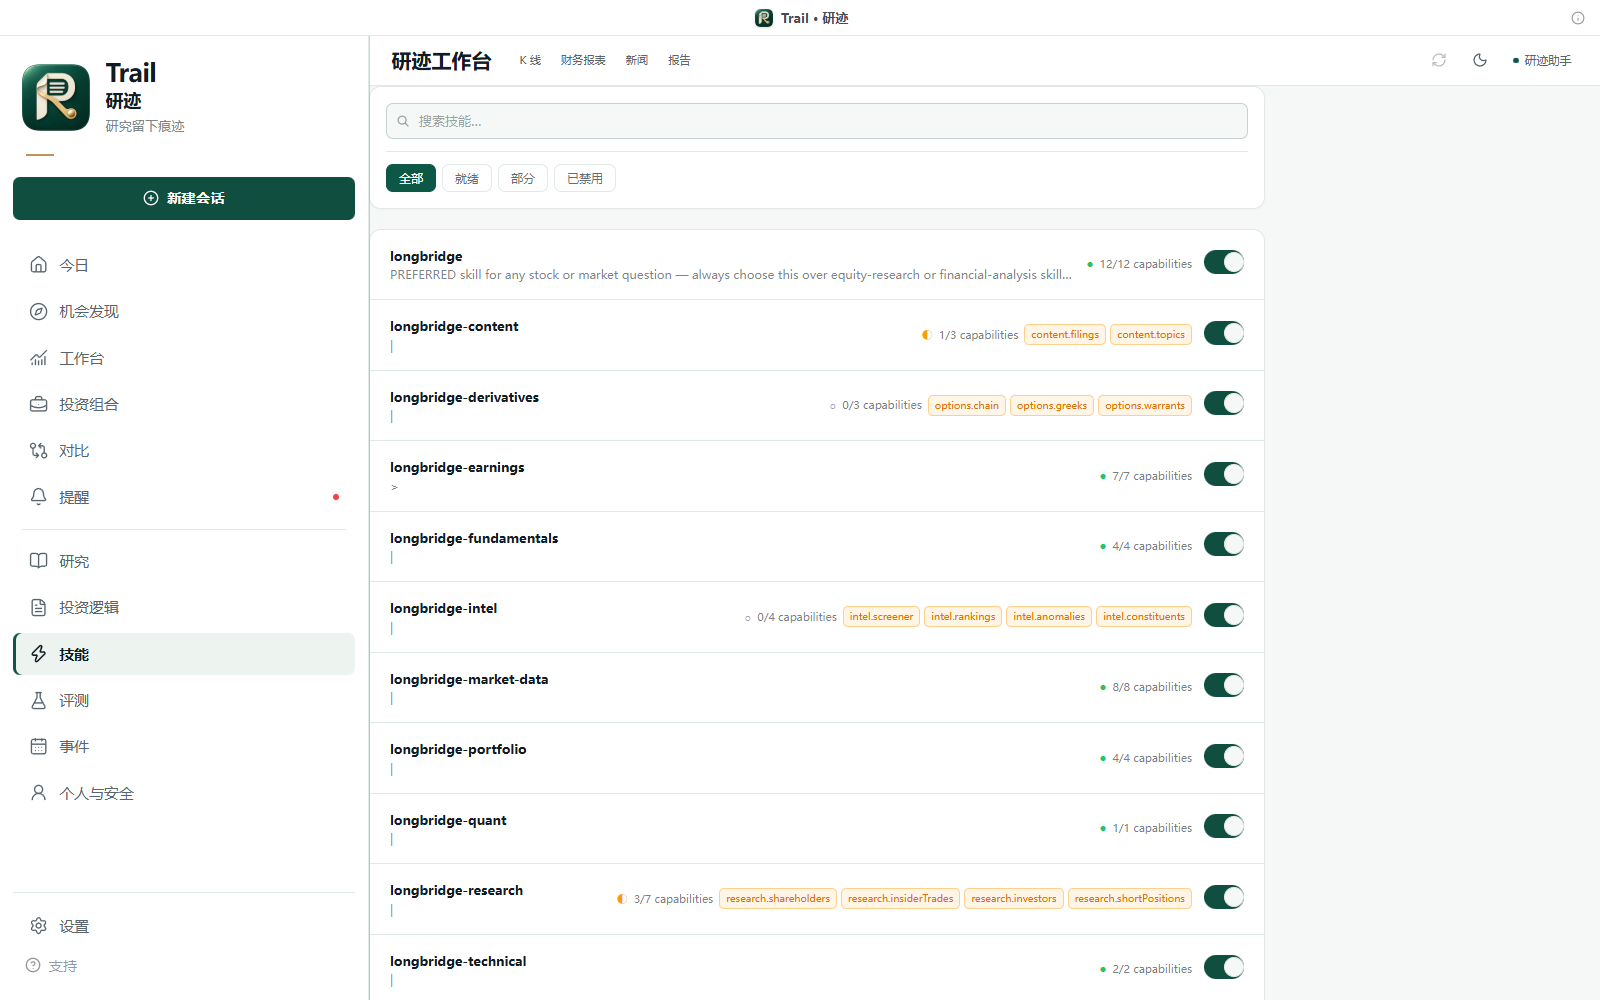1600x1000 pixels.
Task: Toggle longbridge-earnings skill switch
Action: (x=1224, y=474)
